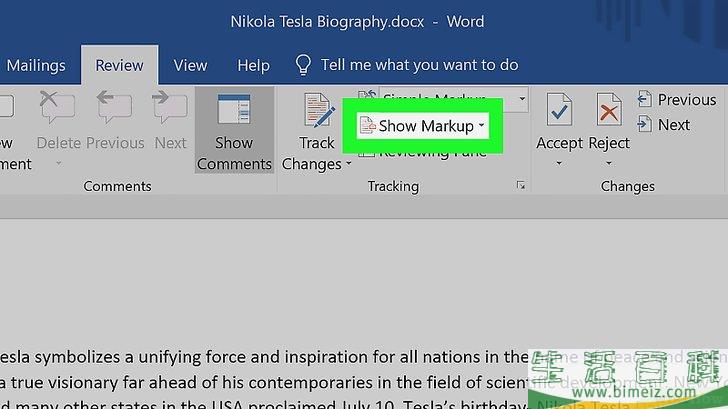Expand the Accept dropdown arrow
Image resolution: width=728 pixels, height=409 pixels.
559,163
